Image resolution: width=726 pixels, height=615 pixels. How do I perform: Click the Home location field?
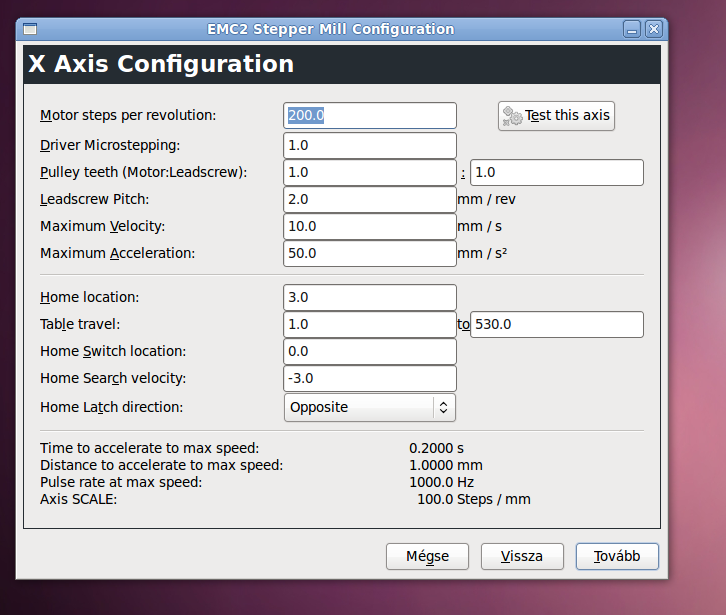370,297
